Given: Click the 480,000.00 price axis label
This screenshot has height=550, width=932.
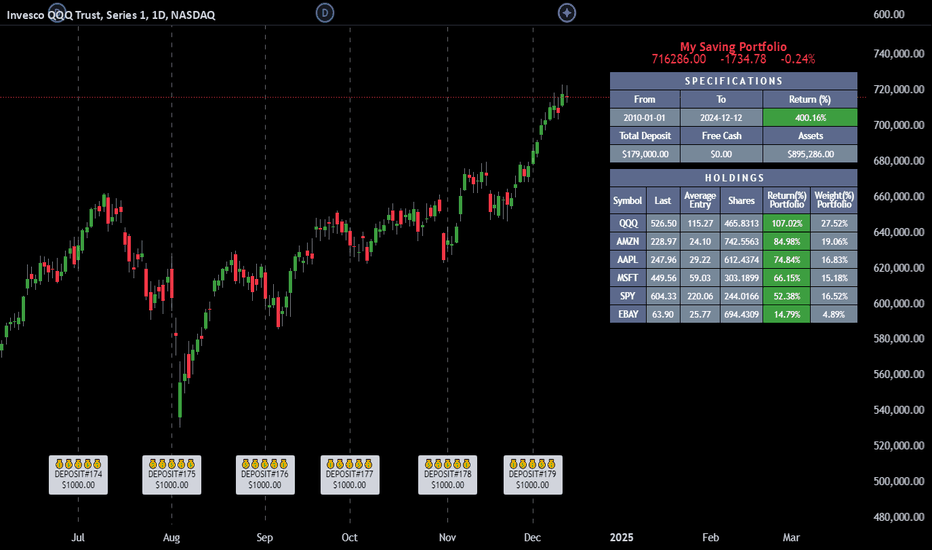Looking at the screenshot, I should pyautogui.click(x=899, y=517).
